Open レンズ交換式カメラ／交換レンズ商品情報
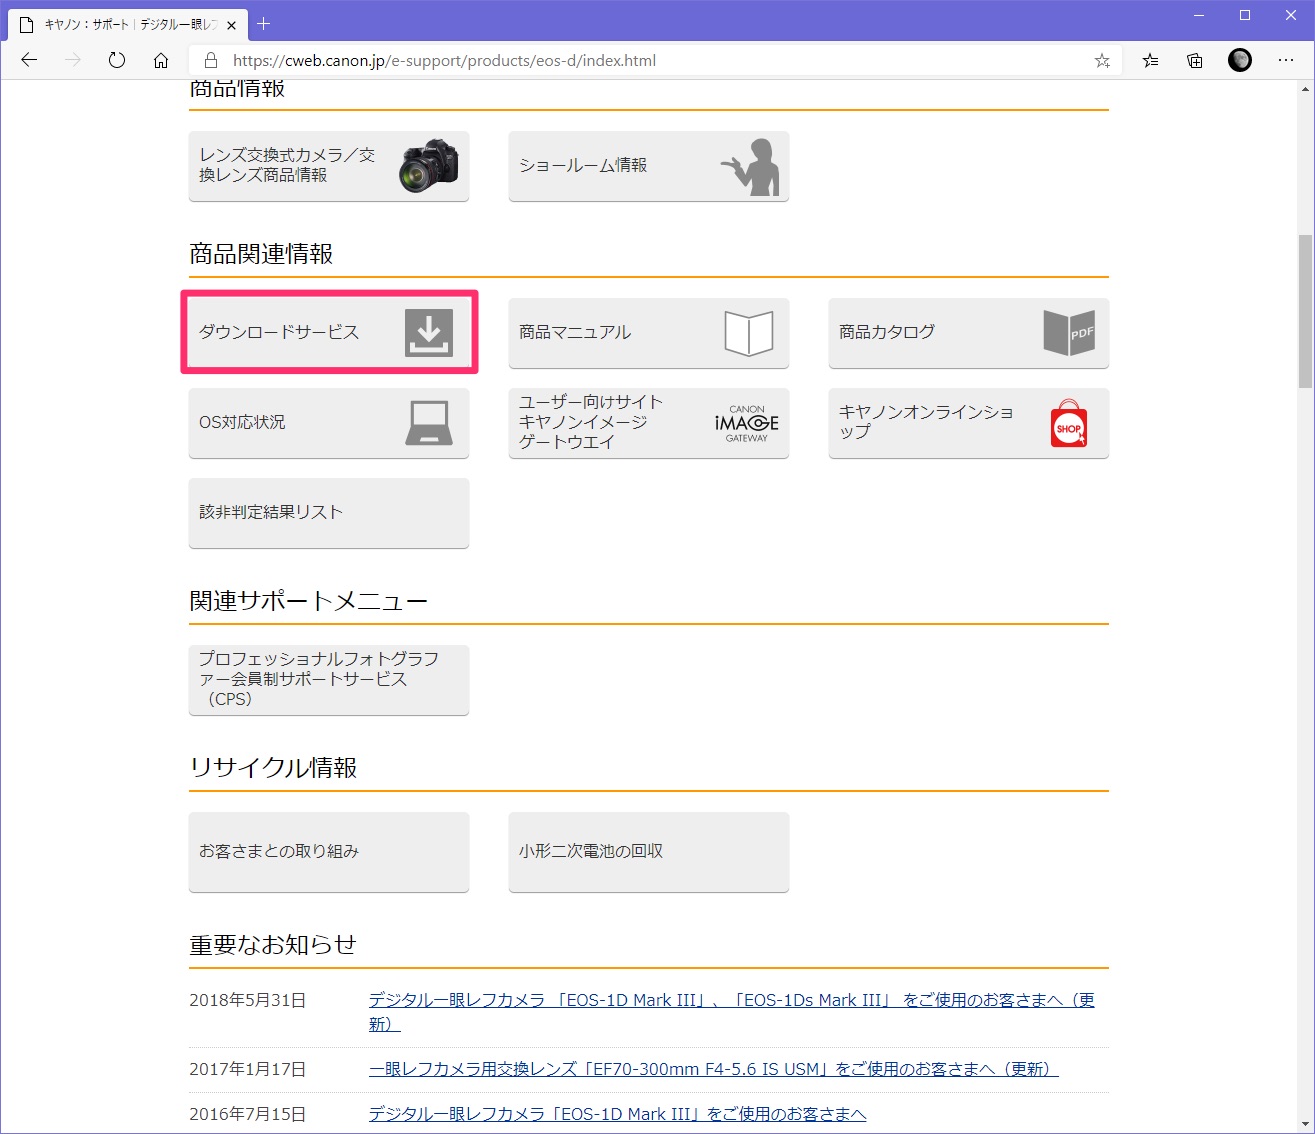 [x=329, y=166]
